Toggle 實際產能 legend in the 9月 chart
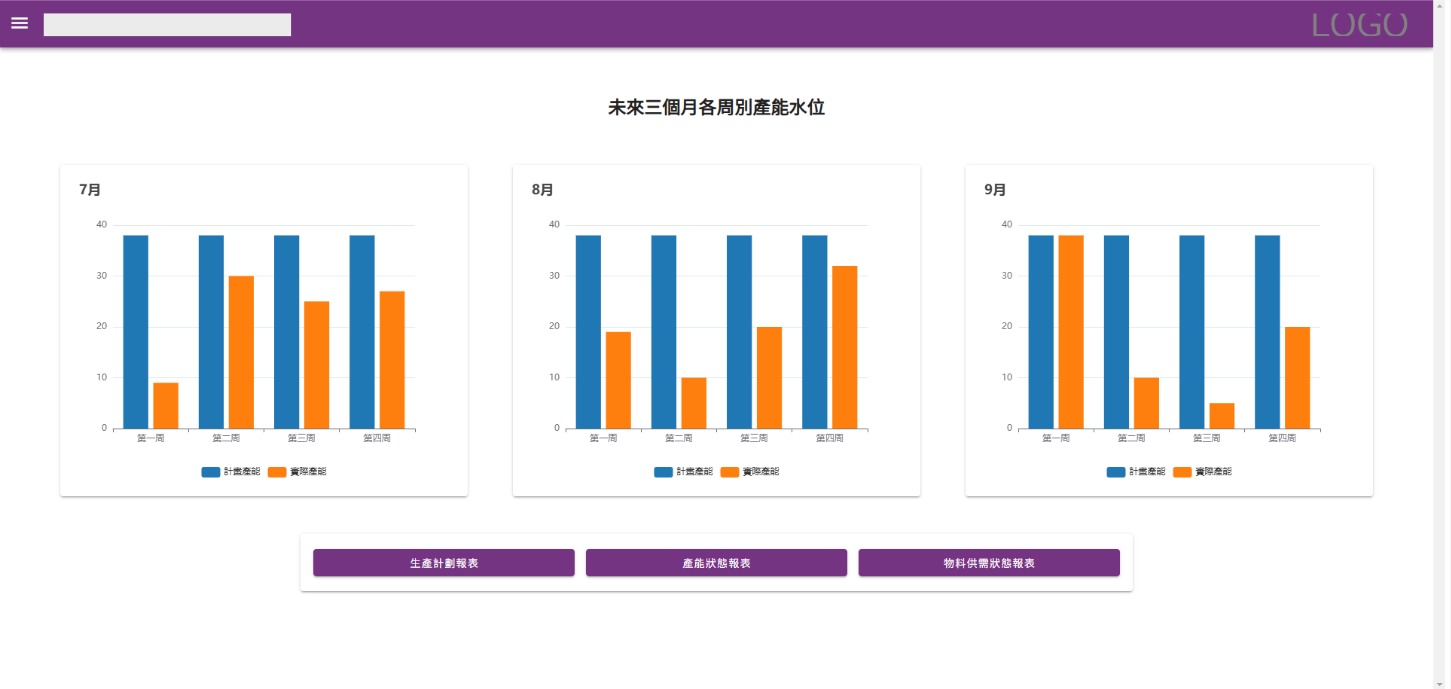The image size is (1451, 689). coord(1202,472)
